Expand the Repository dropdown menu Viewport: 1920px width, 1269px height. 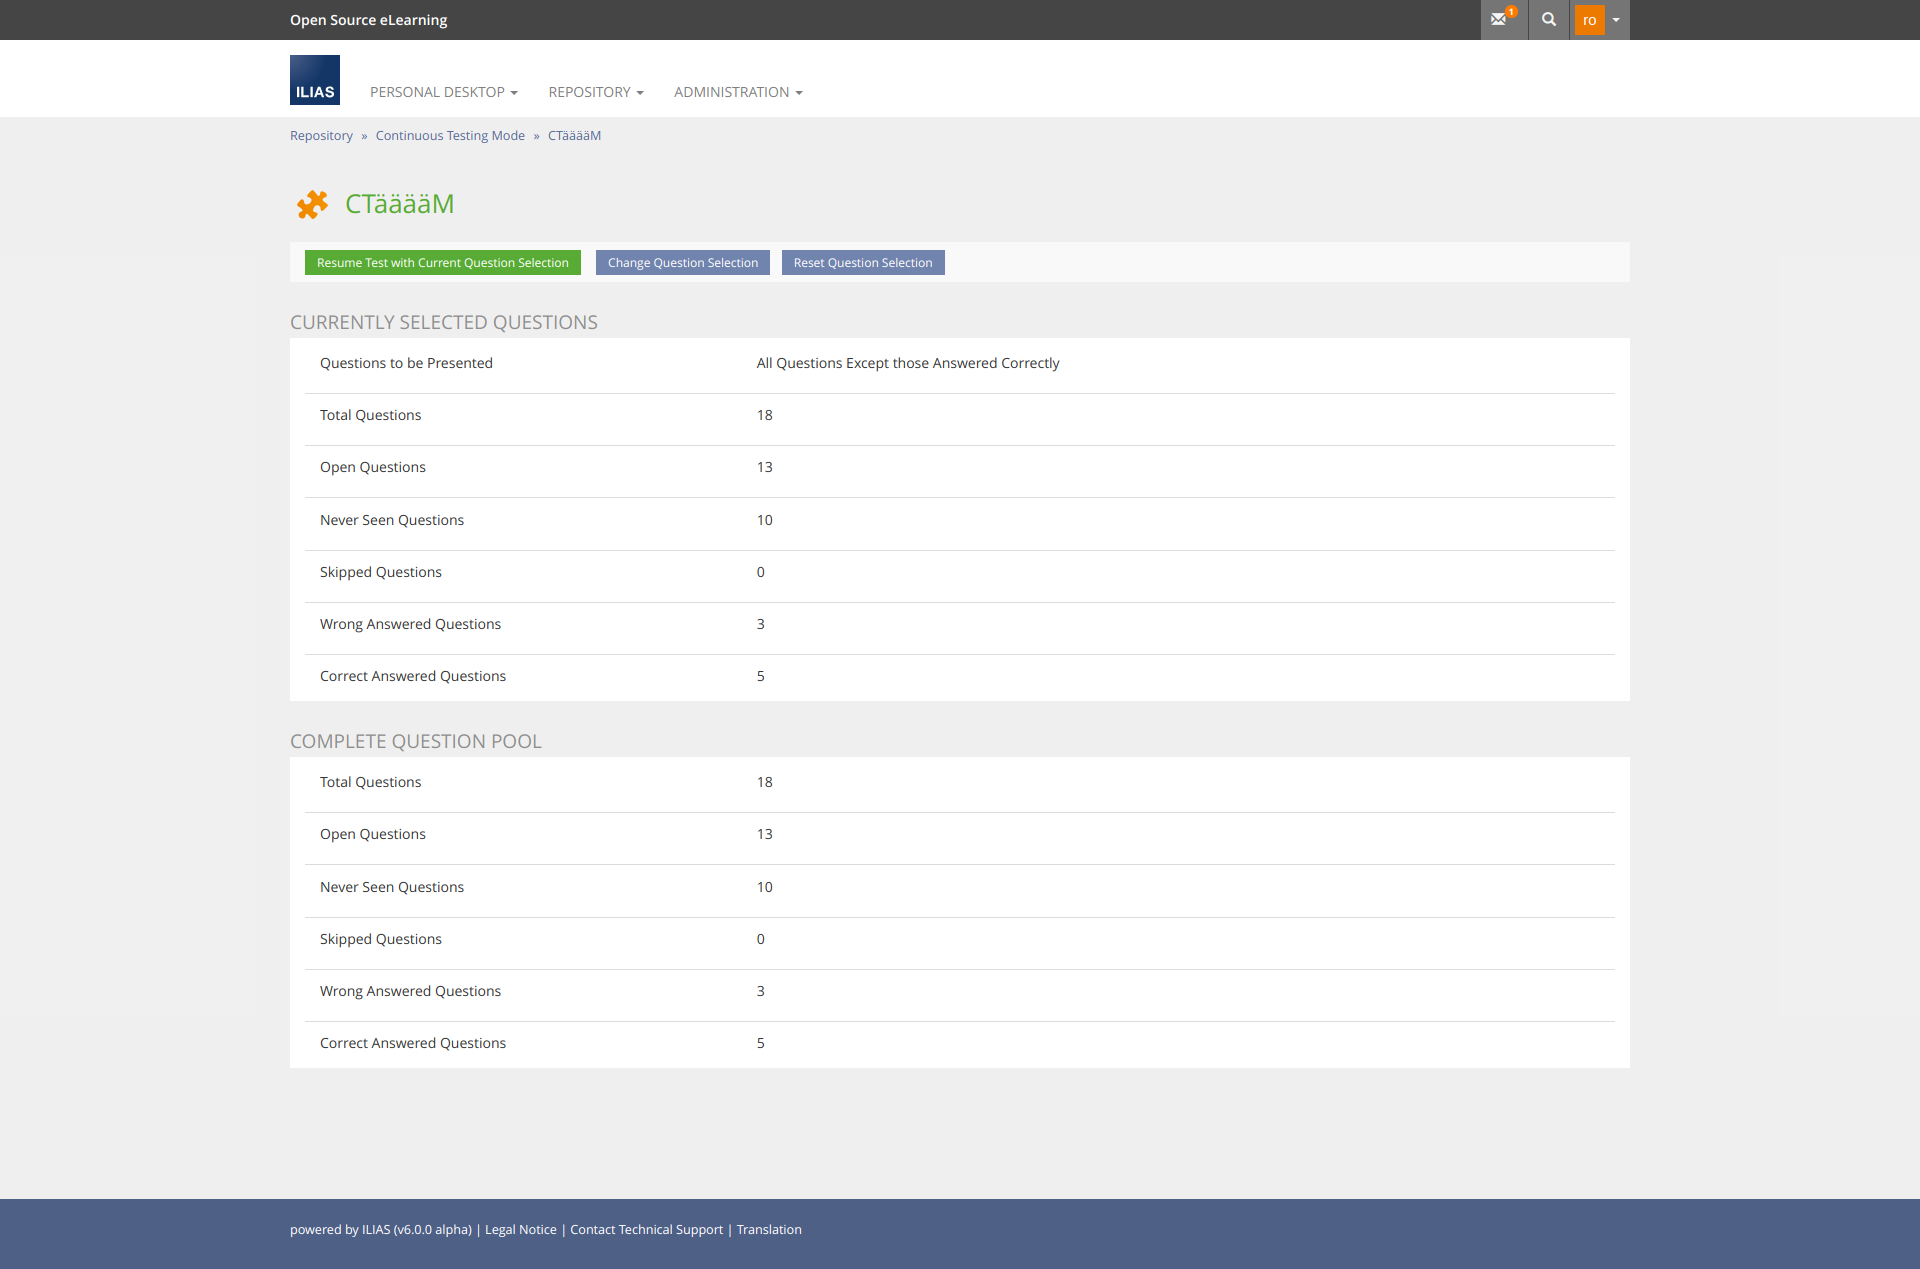click(x=595, y=92)
